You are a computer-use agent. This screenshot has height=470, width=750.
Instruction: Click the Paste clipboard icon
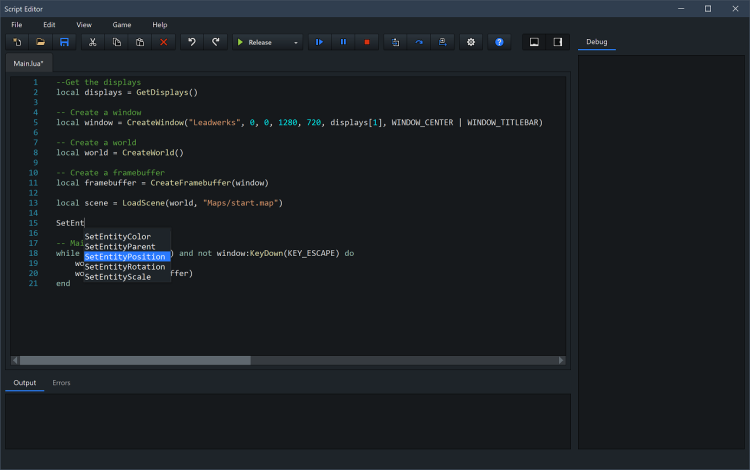(140, 42)
